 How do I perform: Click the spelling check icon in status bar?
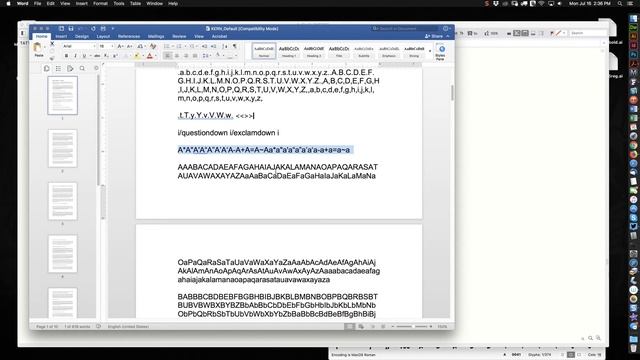pos(98,327)
